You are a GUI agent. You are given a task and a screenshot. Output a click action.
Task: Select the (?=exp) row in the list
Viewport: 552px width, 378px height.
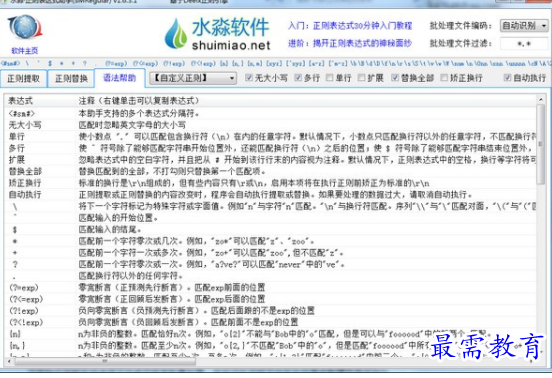[x=270, y=288]
